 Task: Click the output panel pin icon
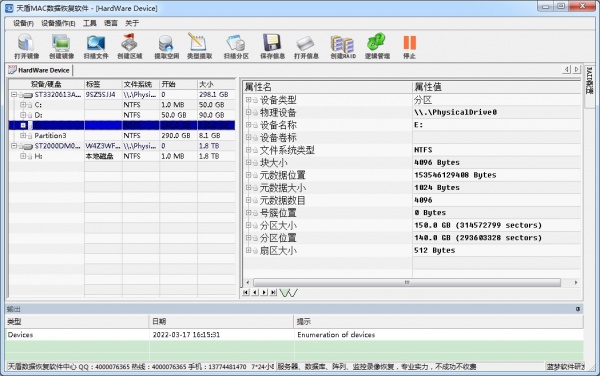pos(578,309)
